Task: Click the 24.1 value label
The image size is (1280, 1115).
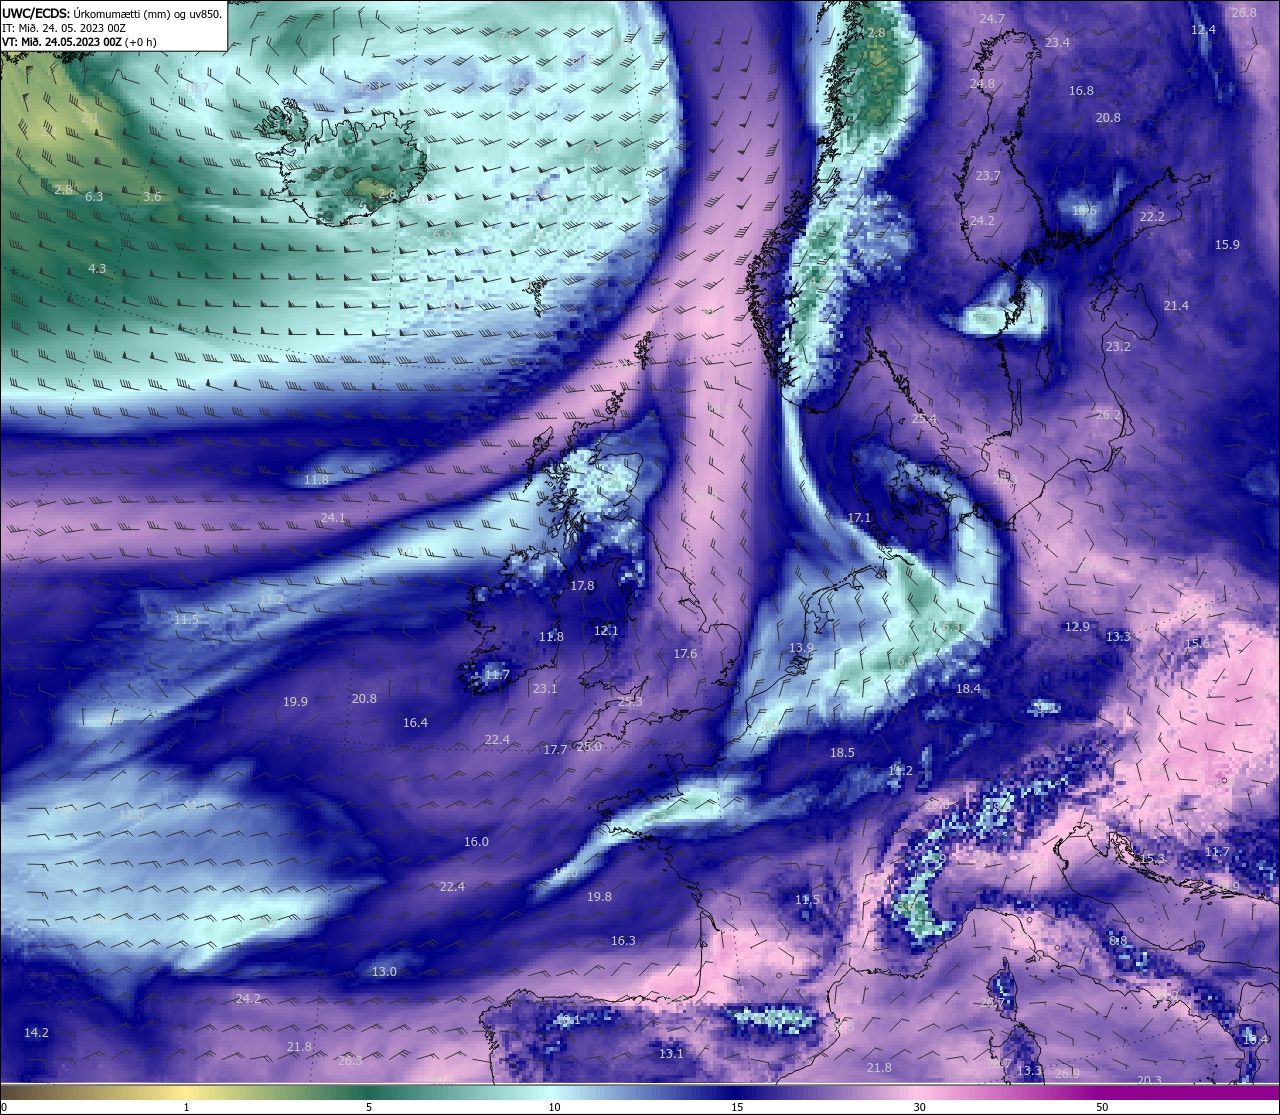Action: [333, 518]
